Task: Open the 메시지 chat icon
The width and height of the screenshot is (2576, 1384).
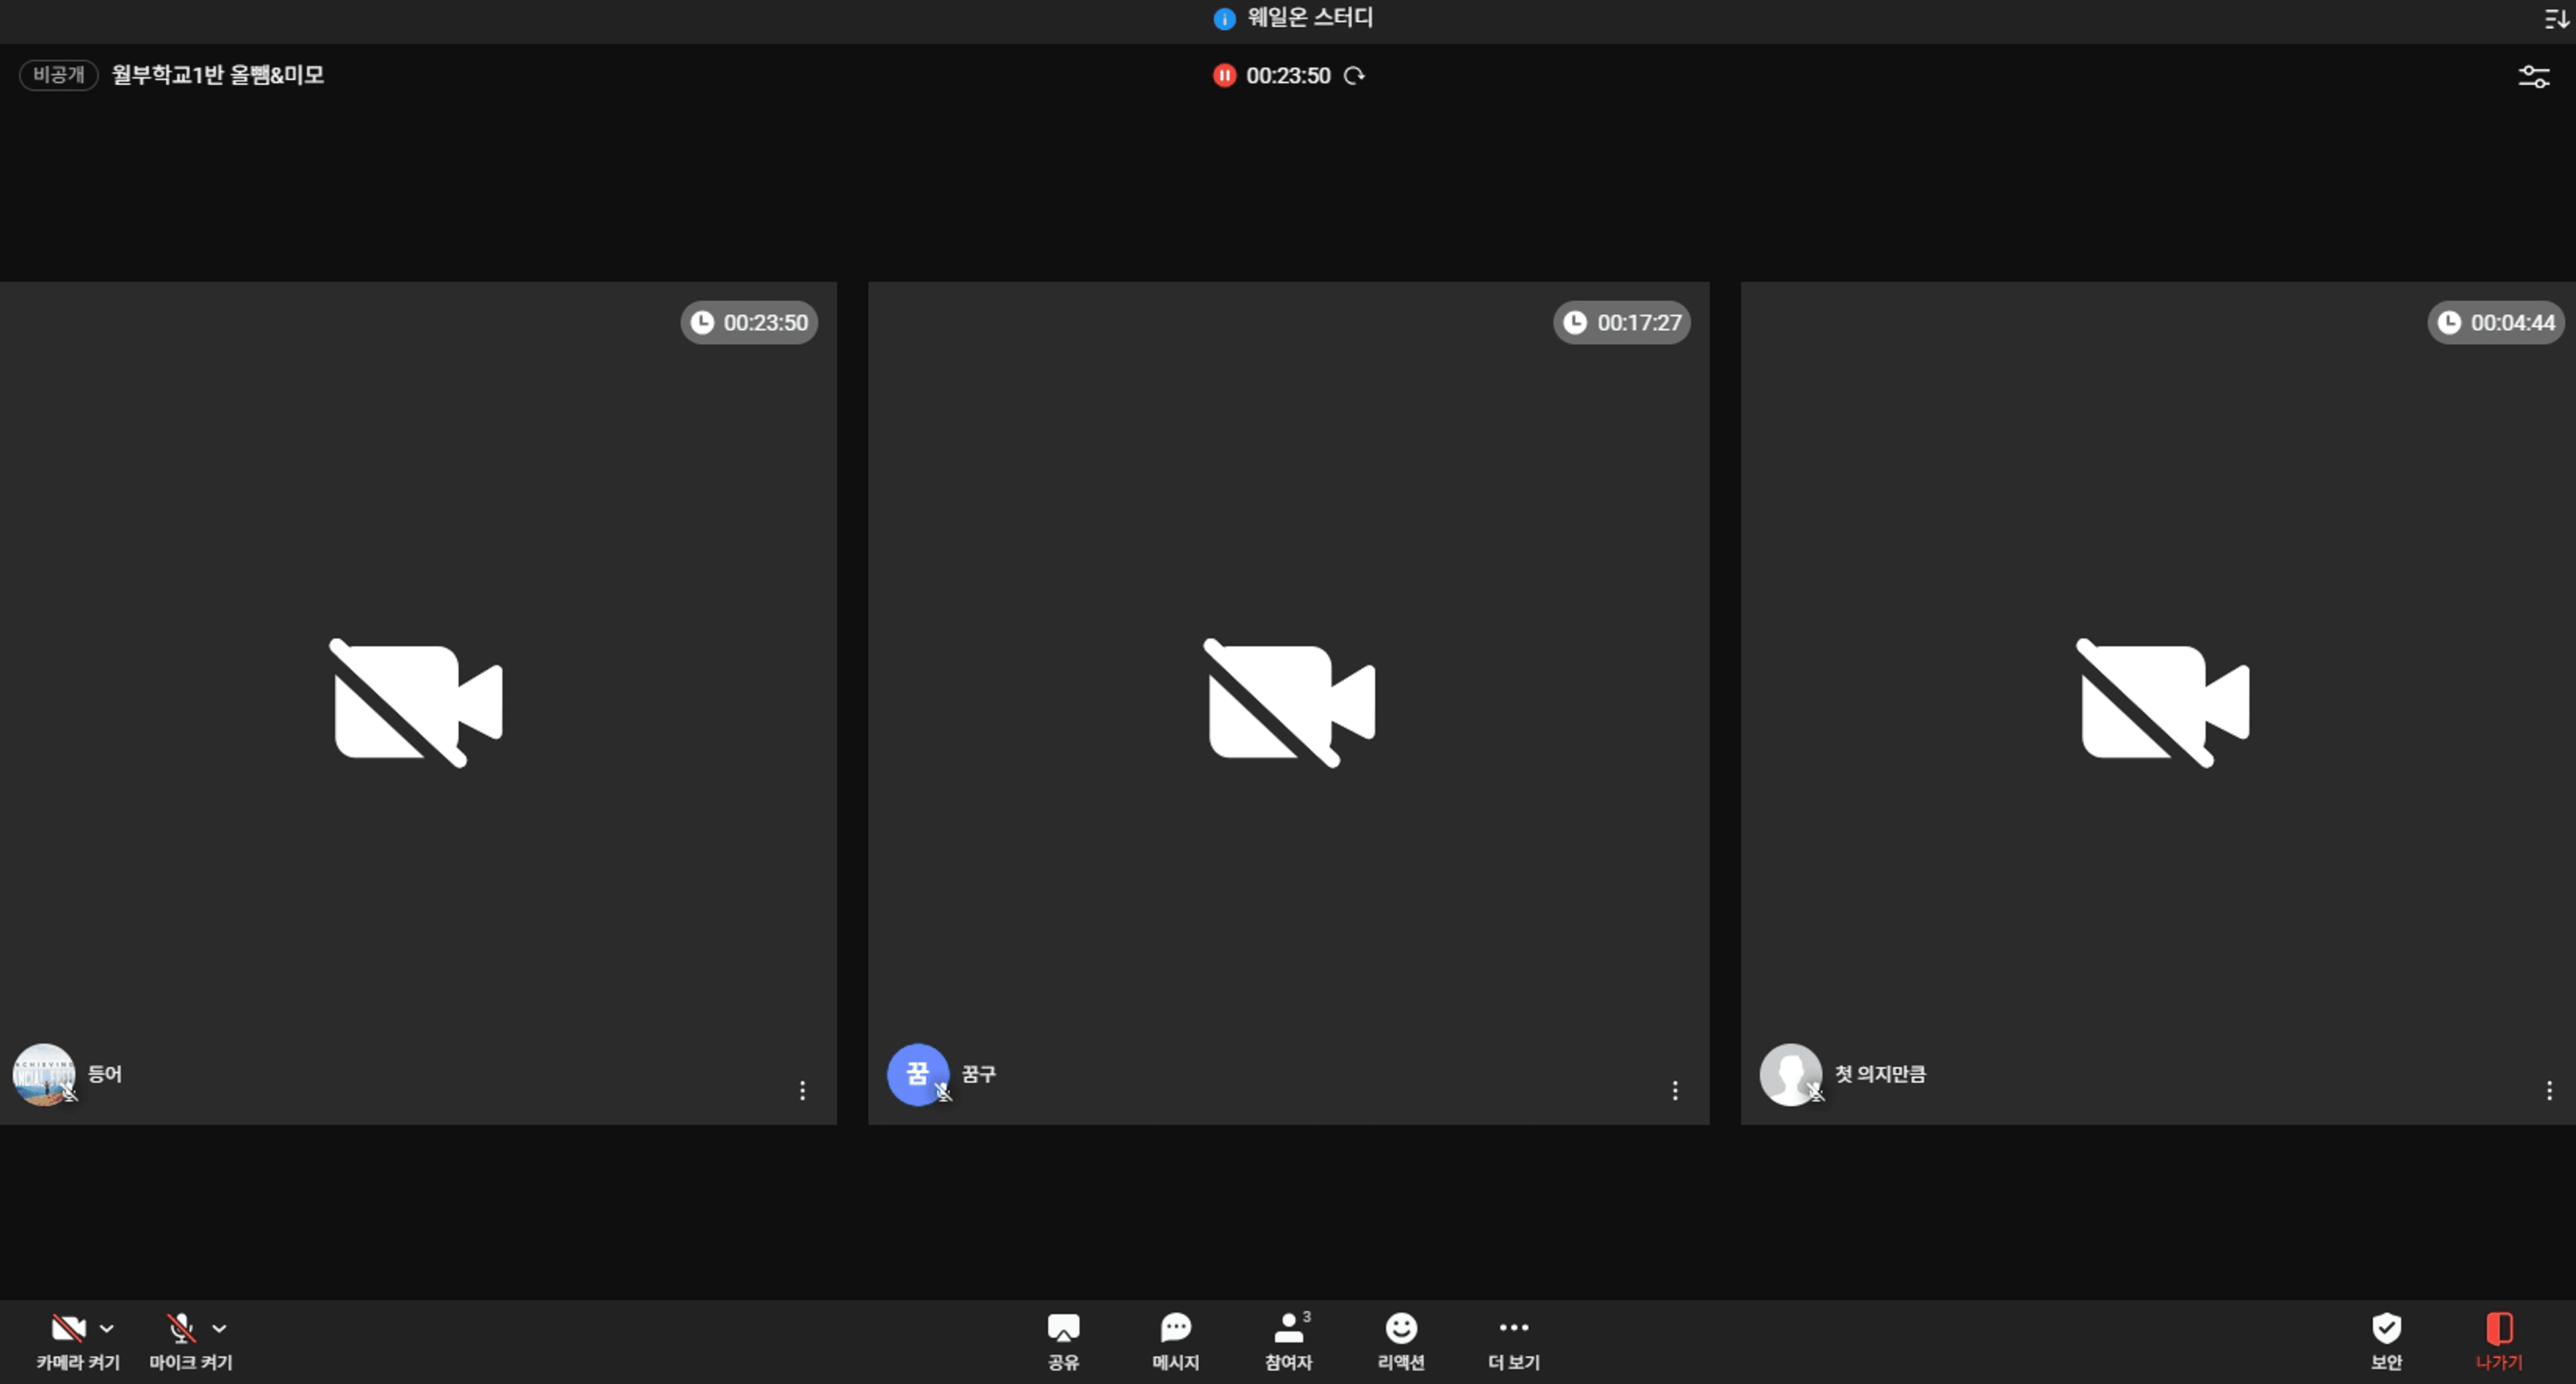Action: [x=1175, y=1328]
